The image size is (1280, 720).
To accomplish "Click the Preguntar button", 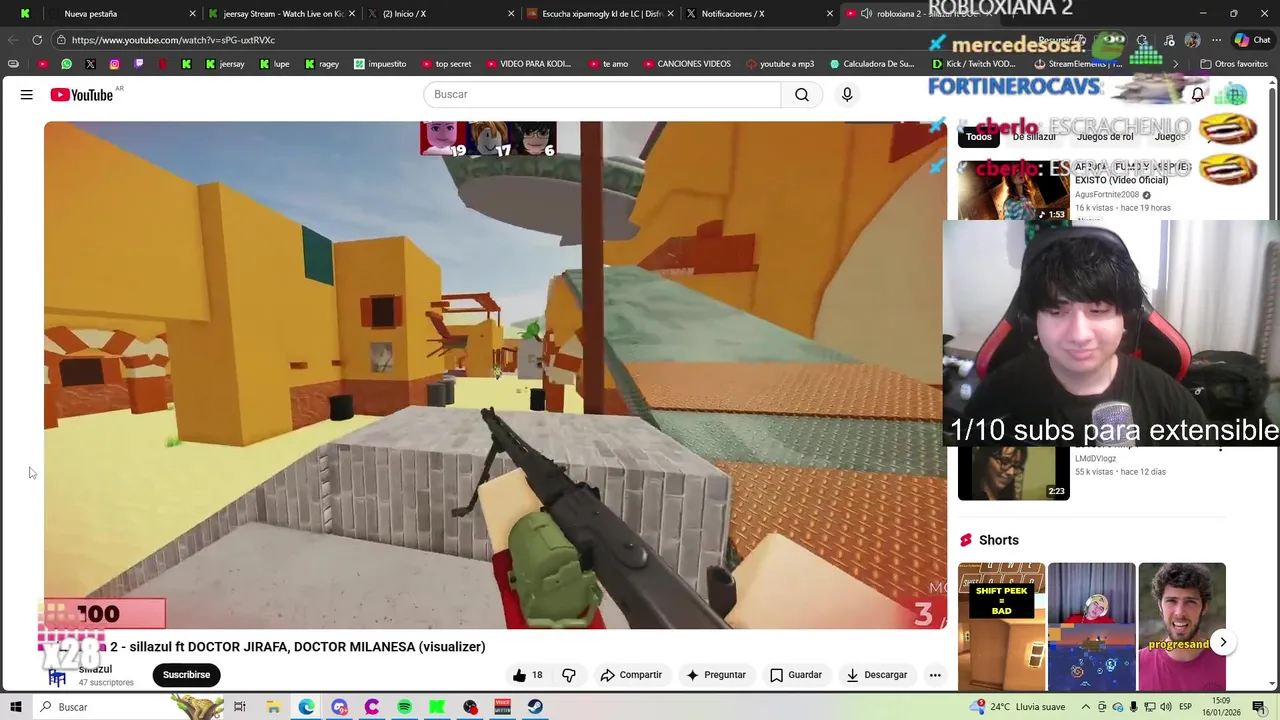I will [x=715, y=675].
